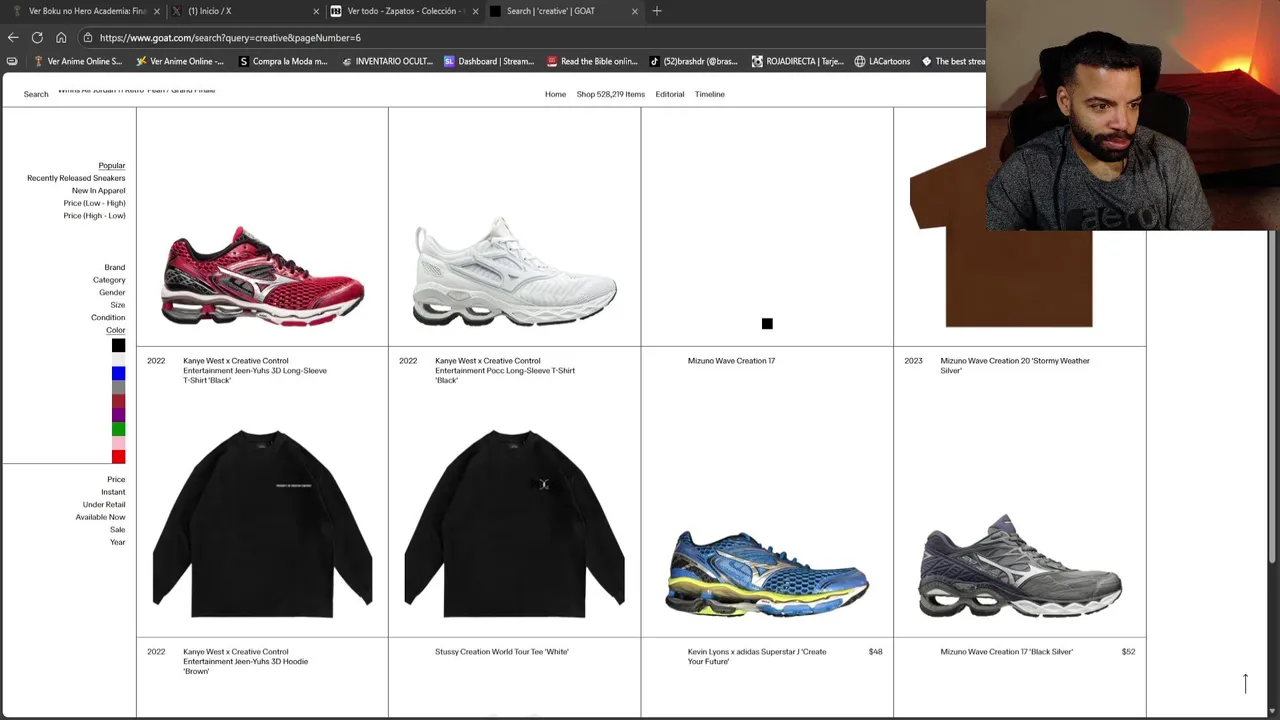This screenshot has height=720, width=1280.
Task: Select the pink color swatch
Action: (118, 443)
